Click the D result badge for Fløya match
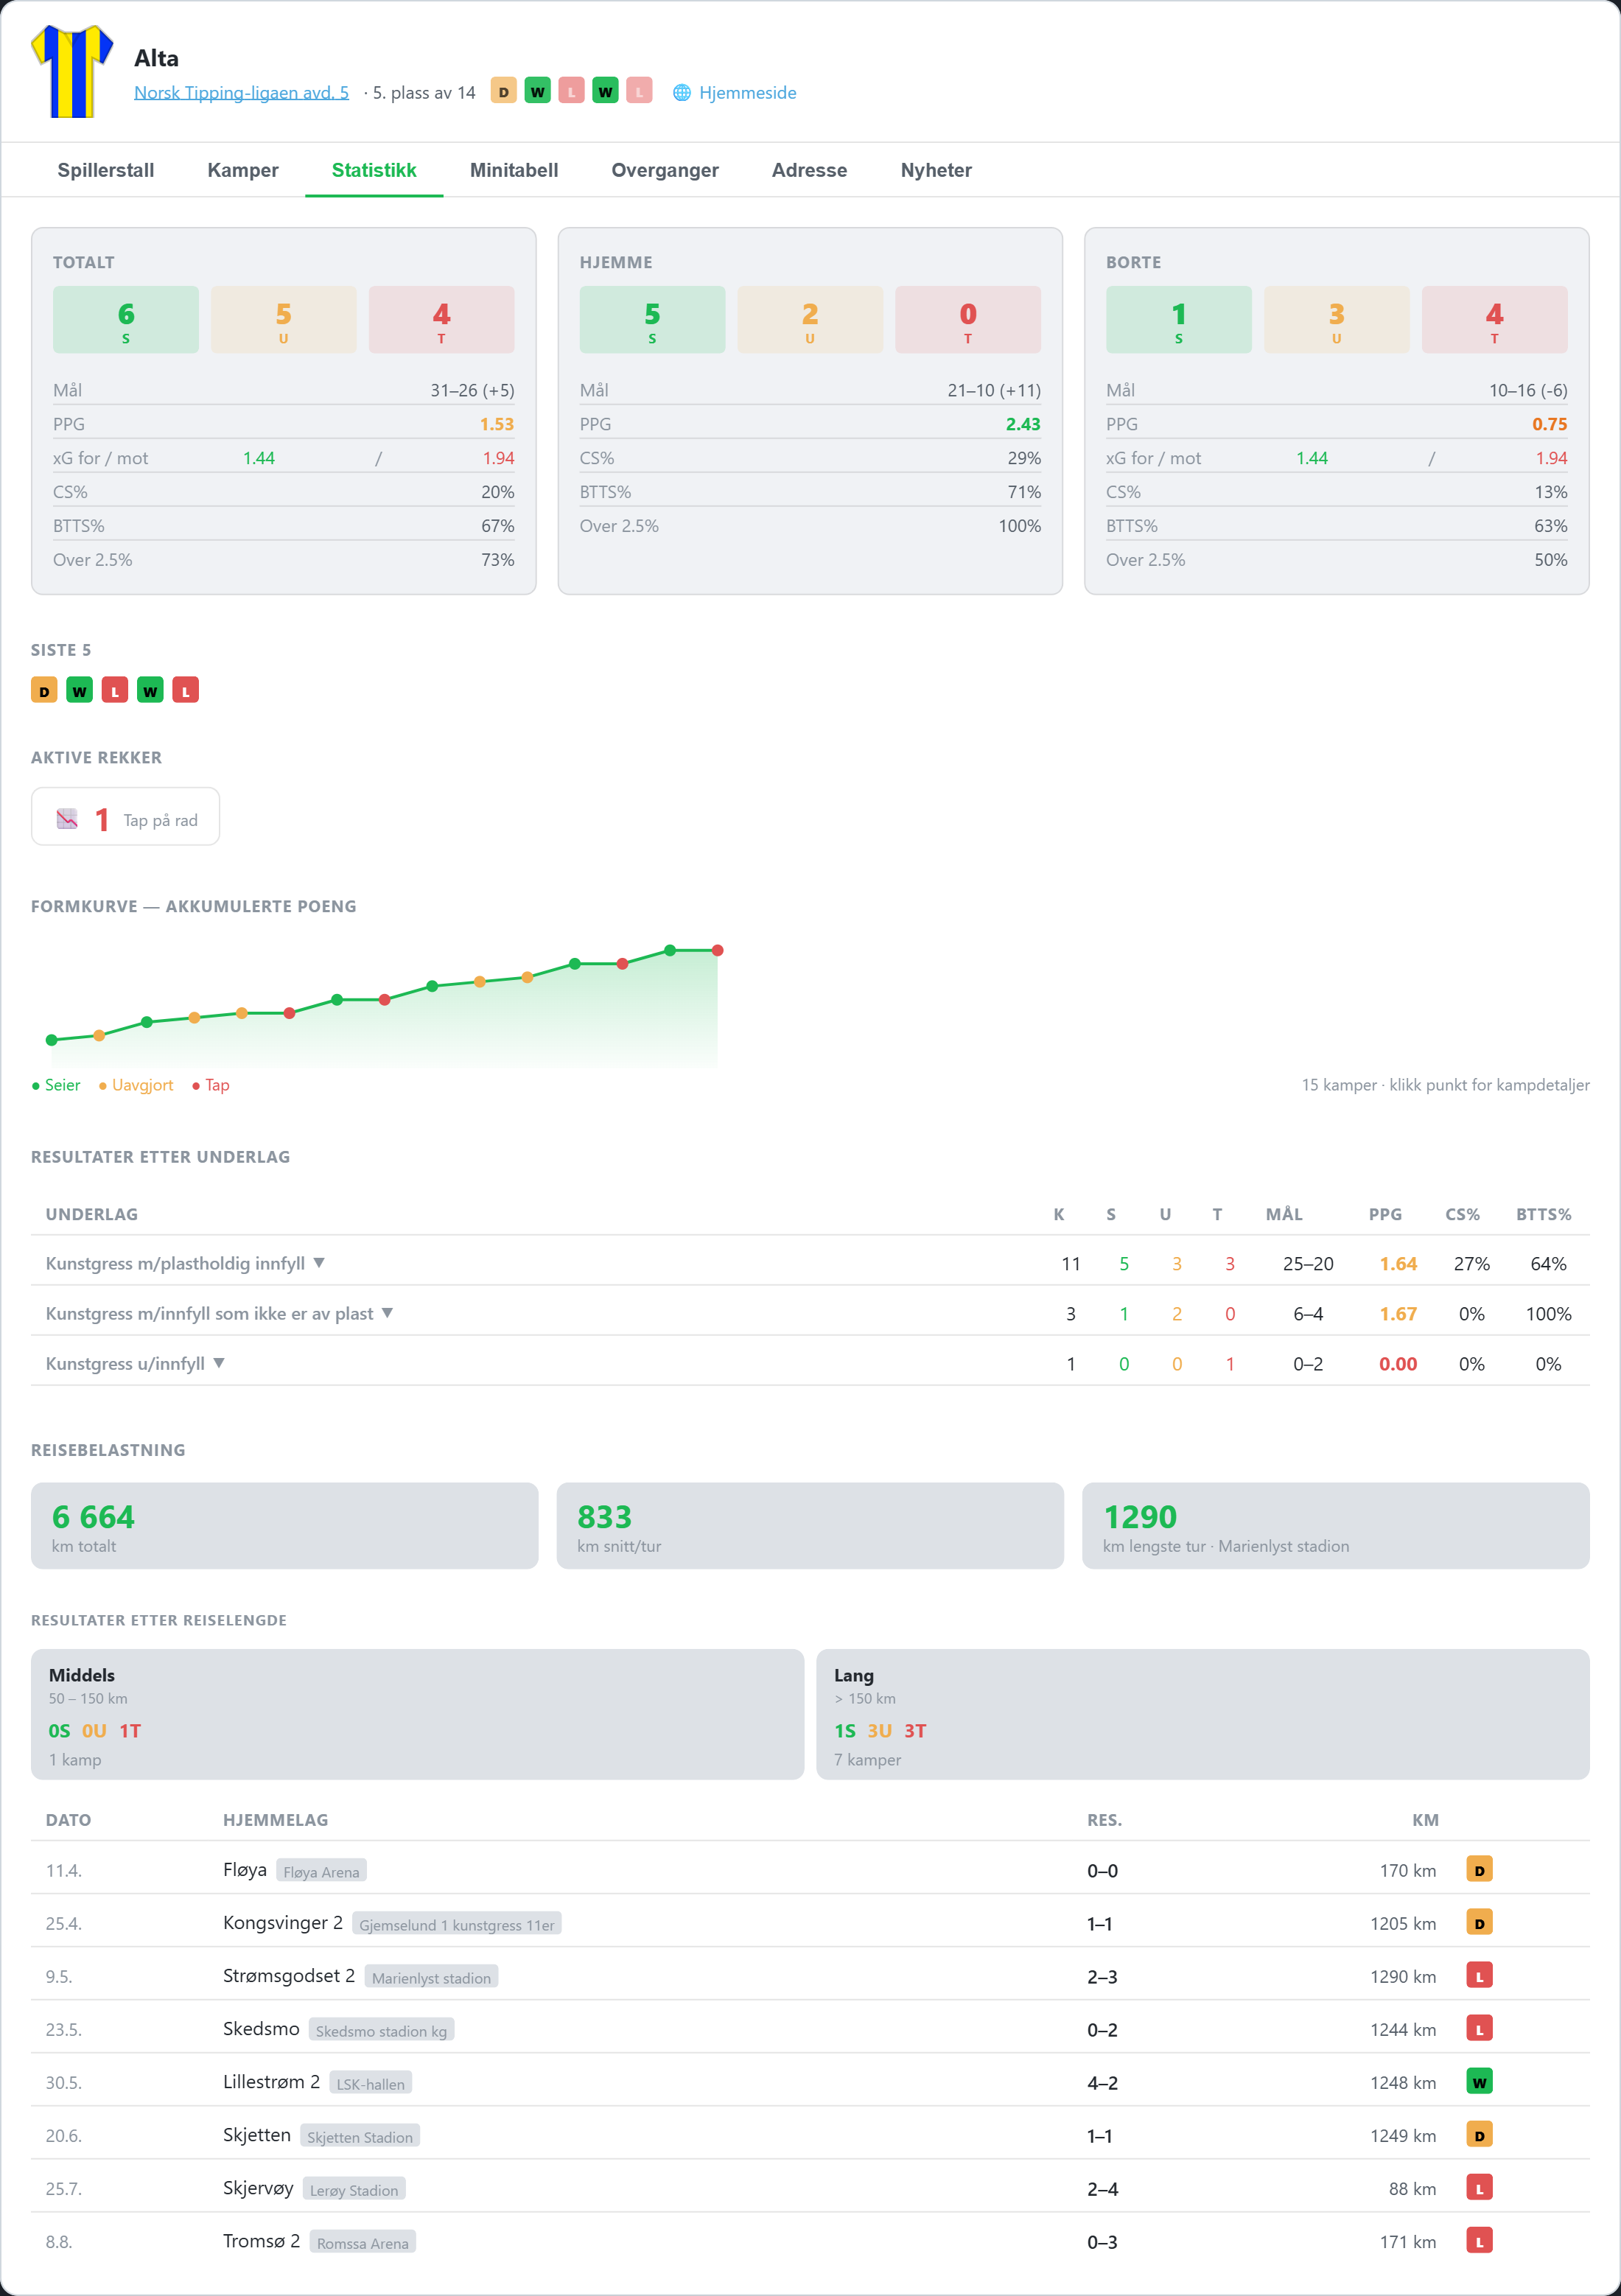The height and width of the screenshot is (2296, 1621). [1479, 1869]
